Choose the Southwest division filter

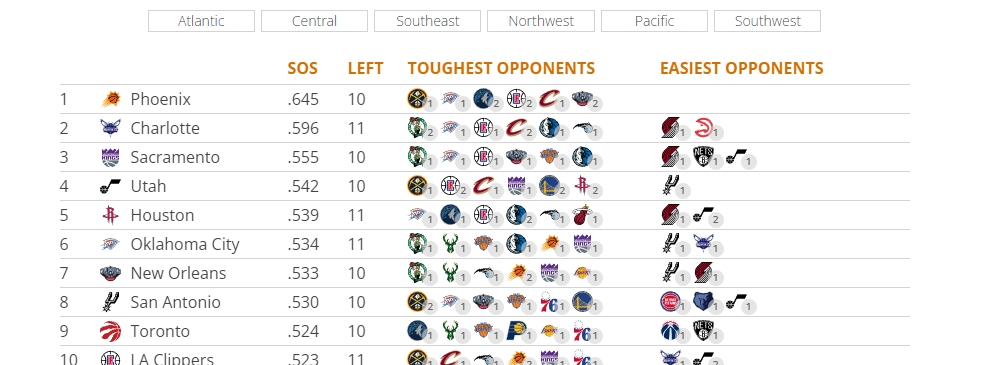coord(768,21)
